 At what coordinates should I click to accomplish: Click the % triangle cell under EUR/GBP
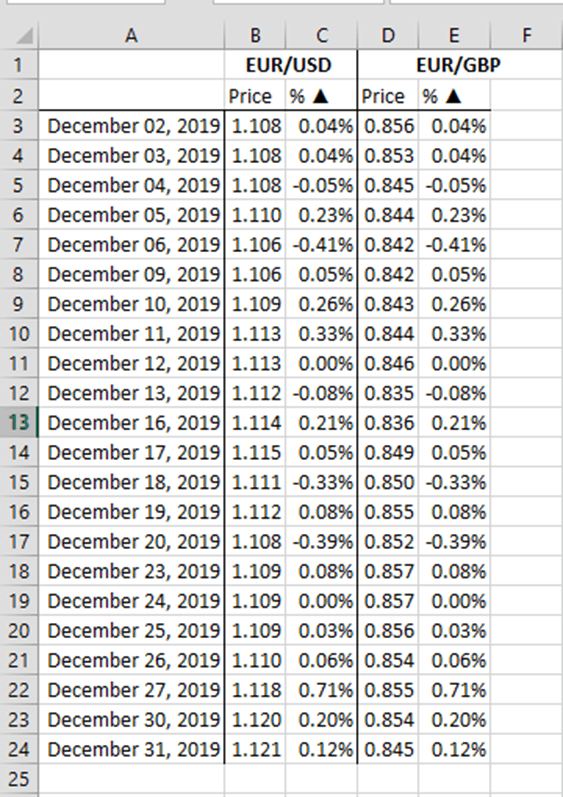tap(454, 96)
